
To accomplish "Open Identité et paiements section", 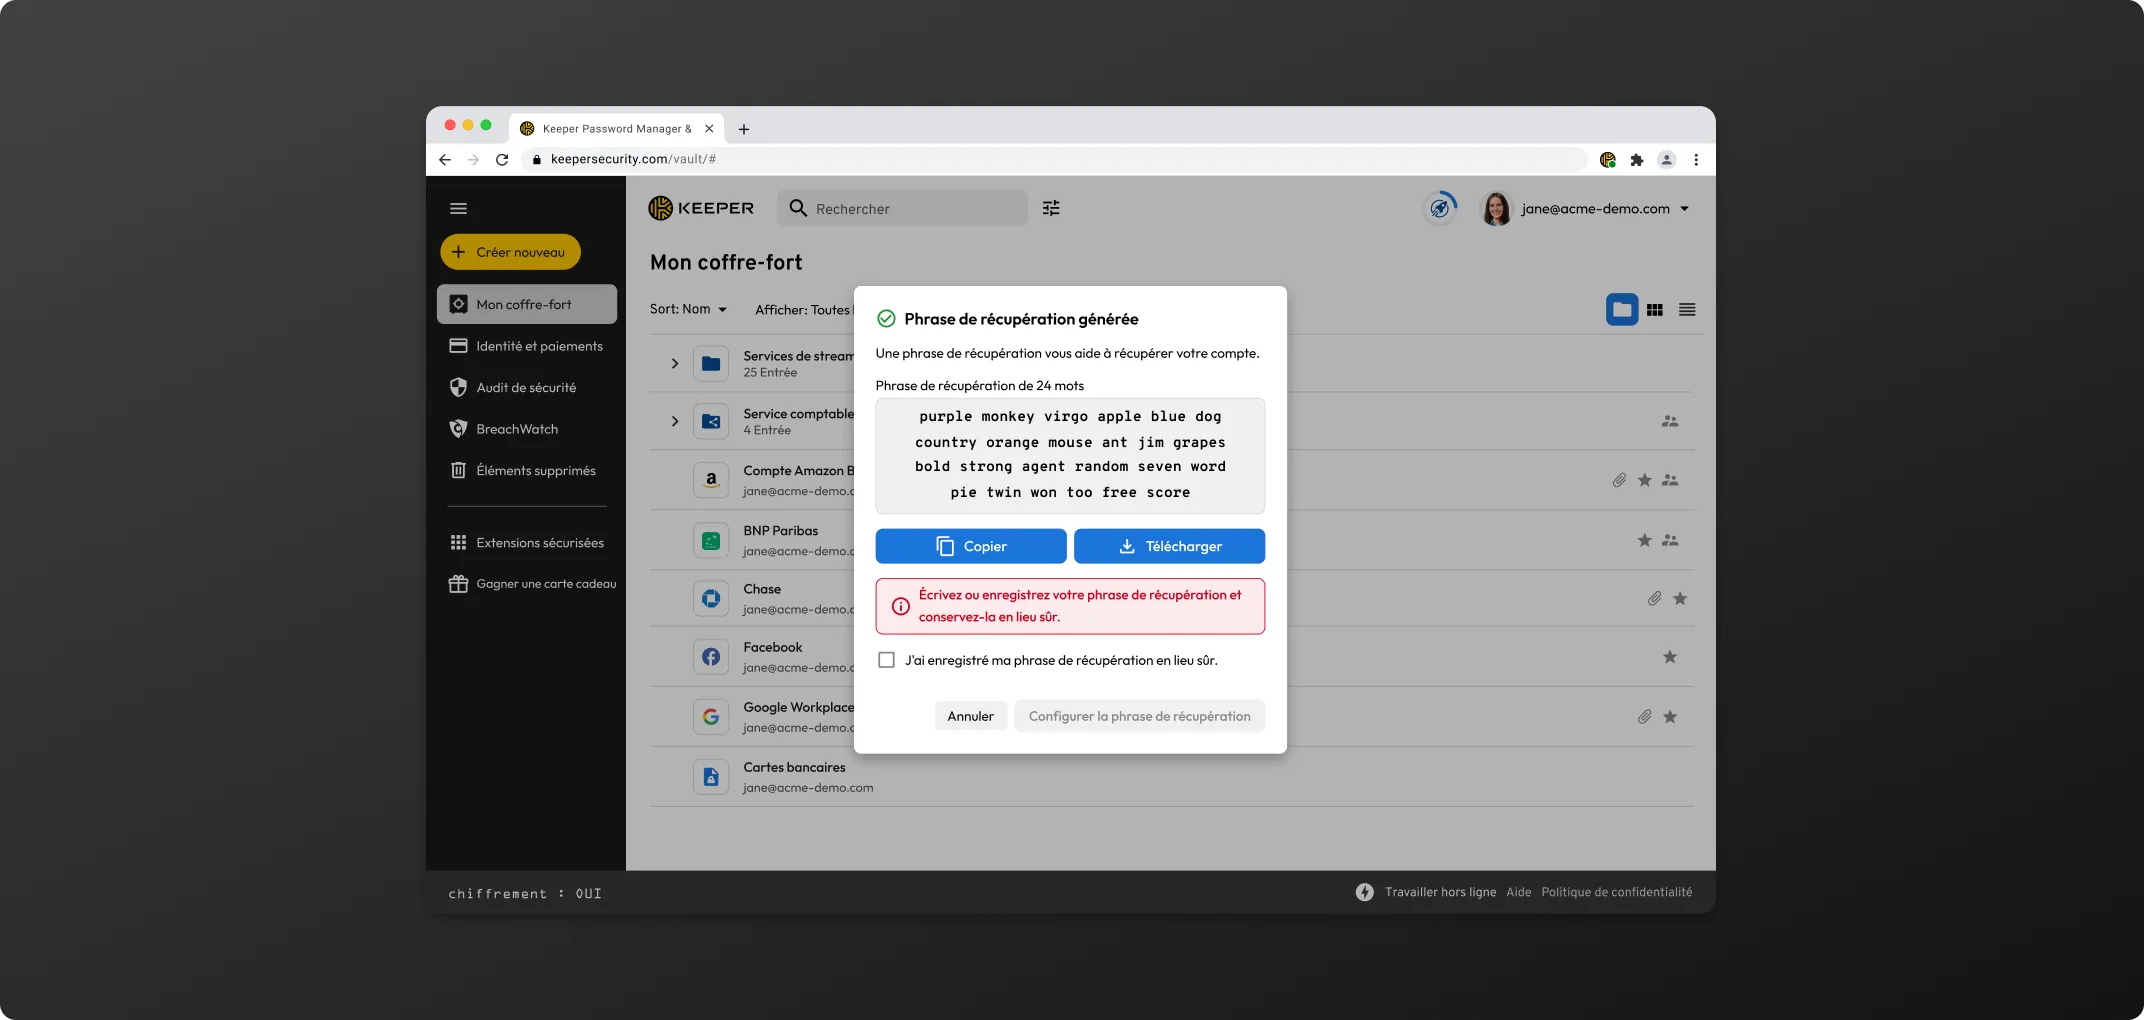I will coord(526,346).
